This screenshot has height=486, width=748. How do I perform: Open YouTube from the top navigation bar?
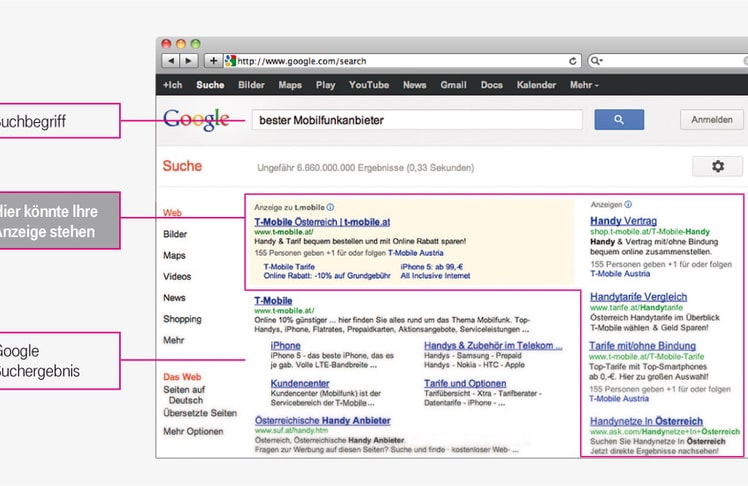(x=369, y=85)
